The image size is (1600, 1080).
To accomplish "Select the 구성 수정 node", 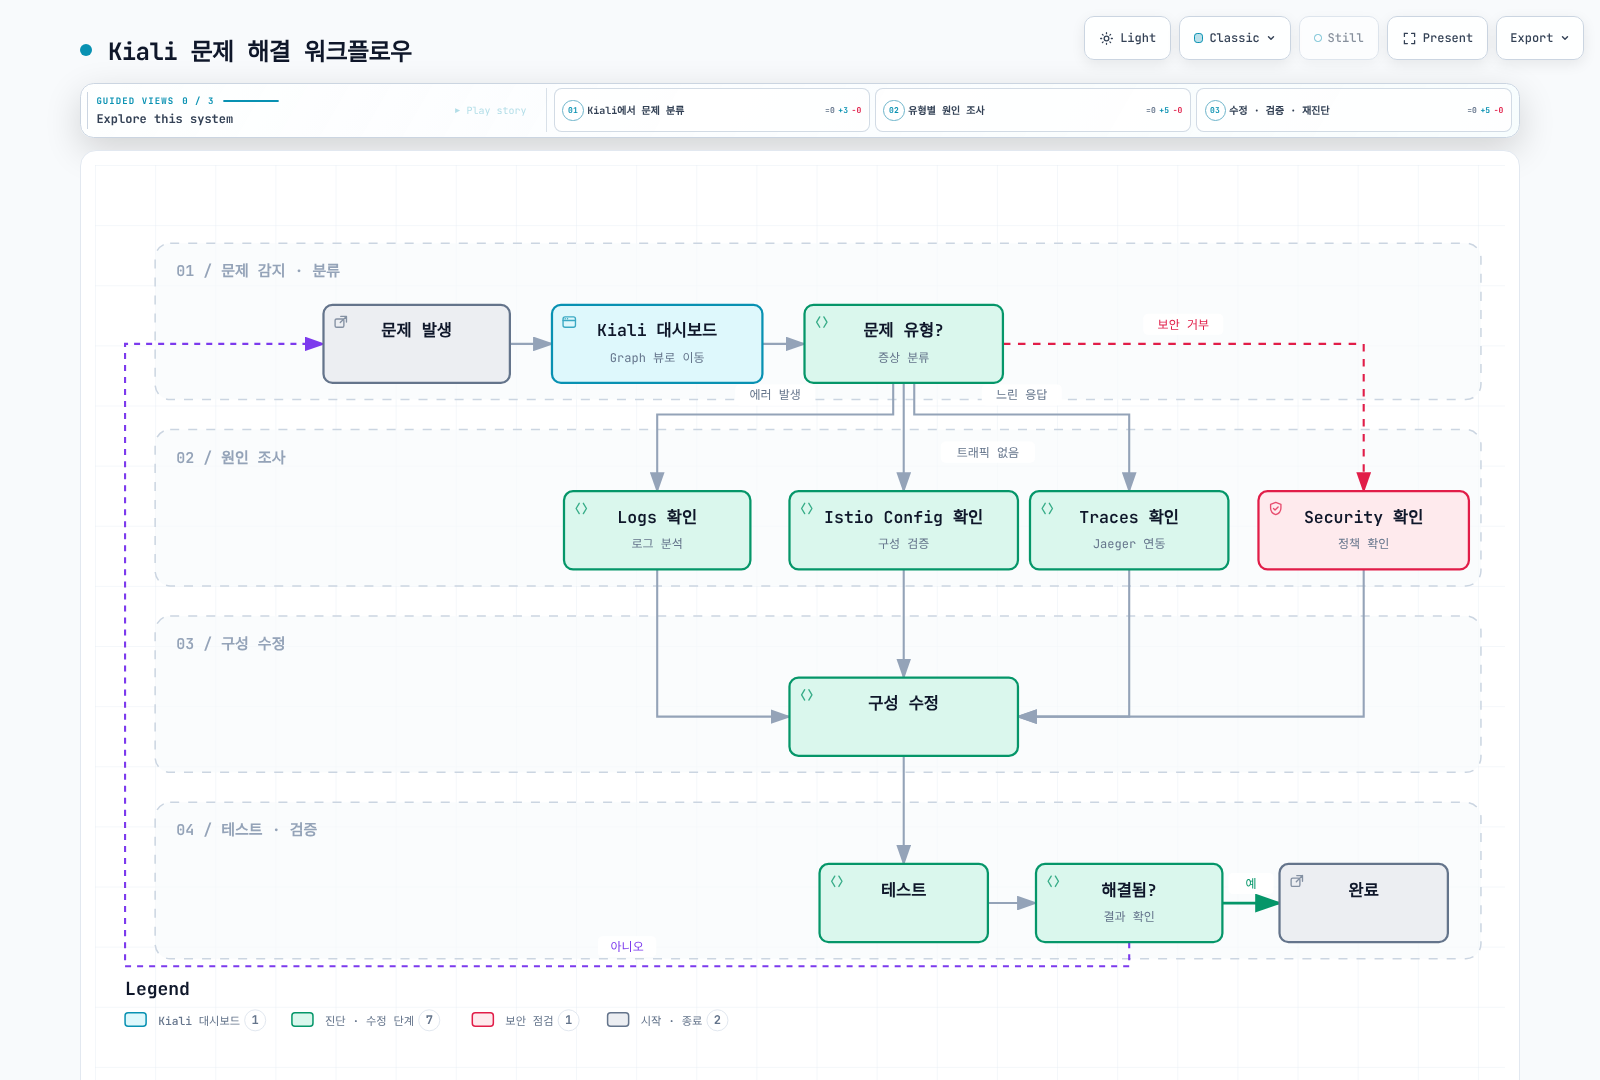I will [x=904, y=717].
